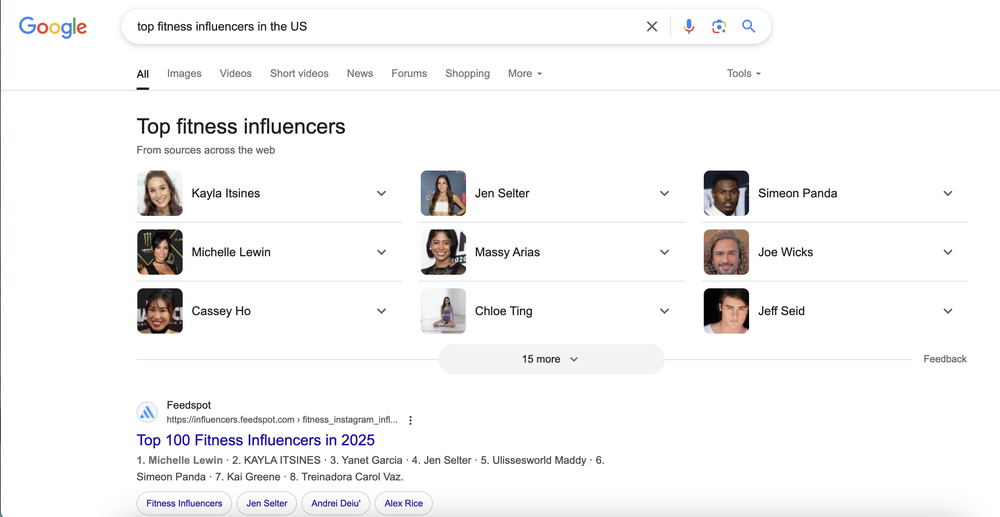Click the Jeff Seid name text
The width and height of the screenshot is (1000, 517).
(x=781, y=311)
